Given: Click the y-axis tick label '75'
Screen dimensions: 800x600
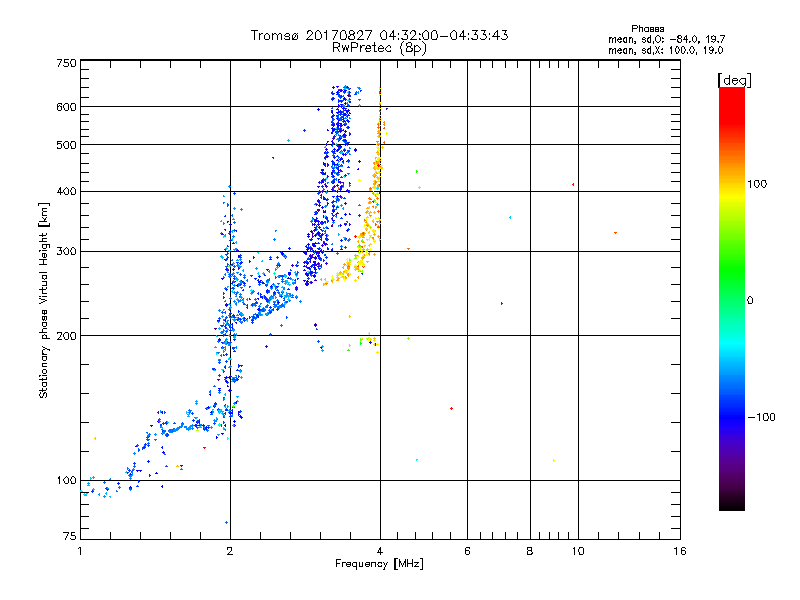Looking at the screenshot, I should 69,536.
